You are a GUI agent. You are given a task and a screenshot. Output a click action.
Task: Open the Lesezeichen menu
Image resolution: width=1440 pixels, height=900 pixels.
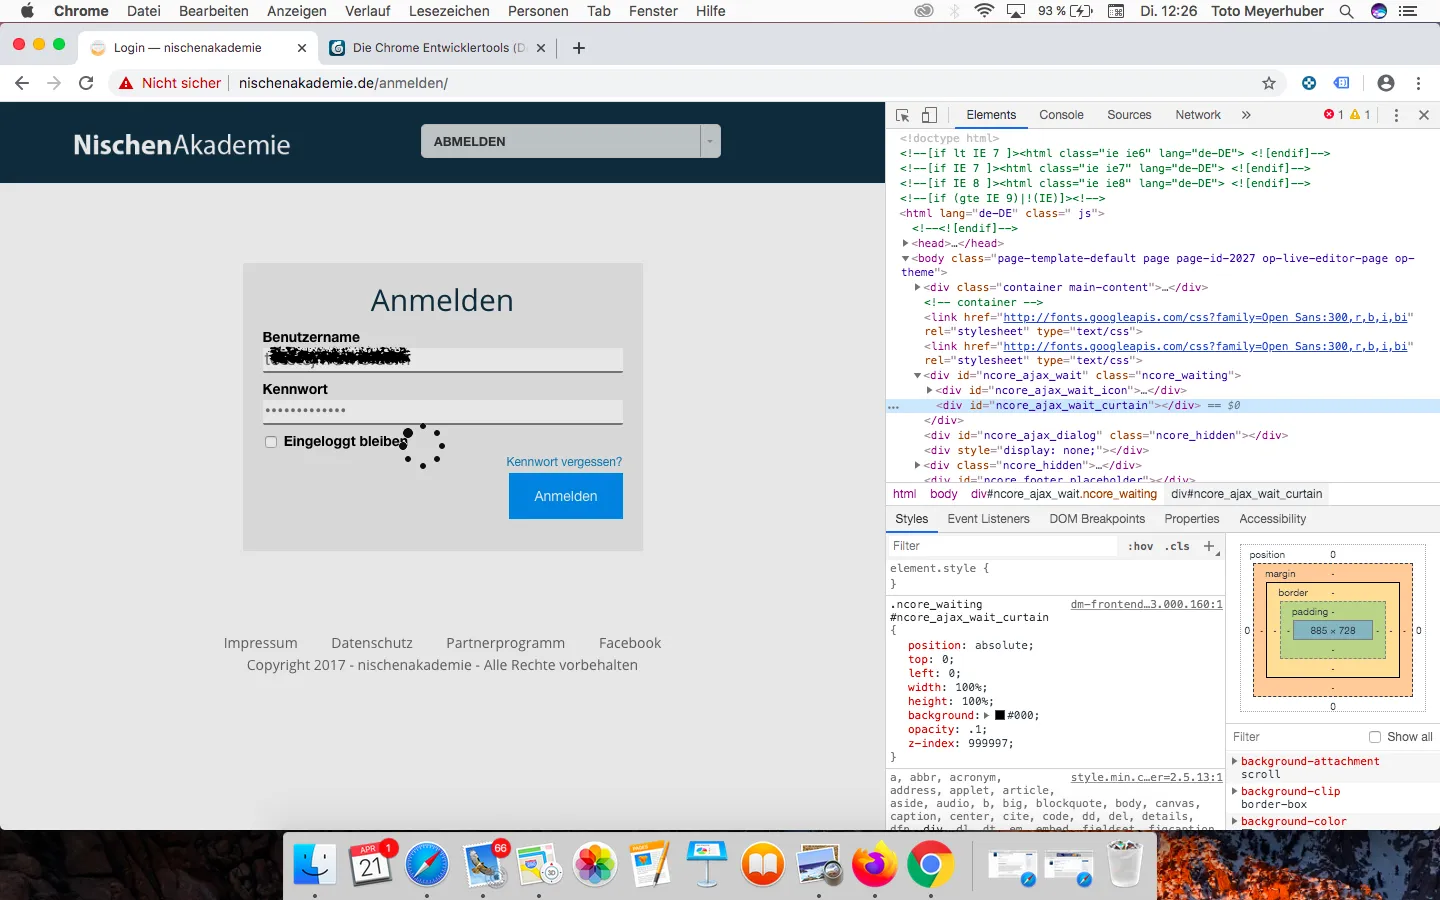(449, 11)
